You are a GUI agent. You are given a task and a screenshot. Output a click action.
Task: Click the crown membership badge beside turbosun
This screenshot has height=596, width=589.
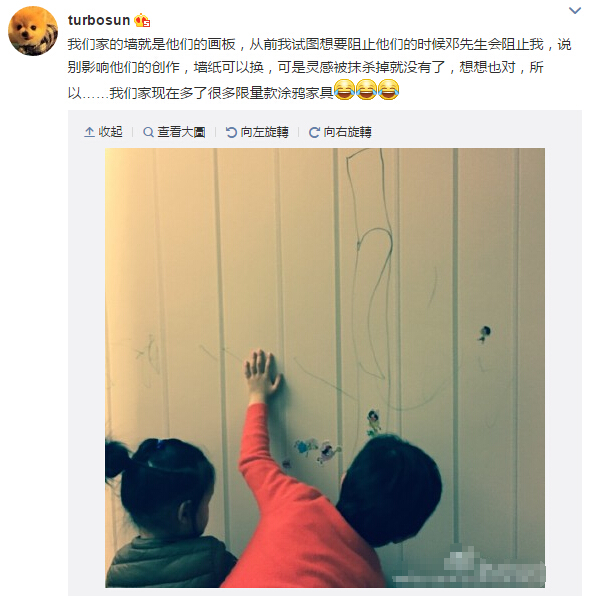[142, 20]
